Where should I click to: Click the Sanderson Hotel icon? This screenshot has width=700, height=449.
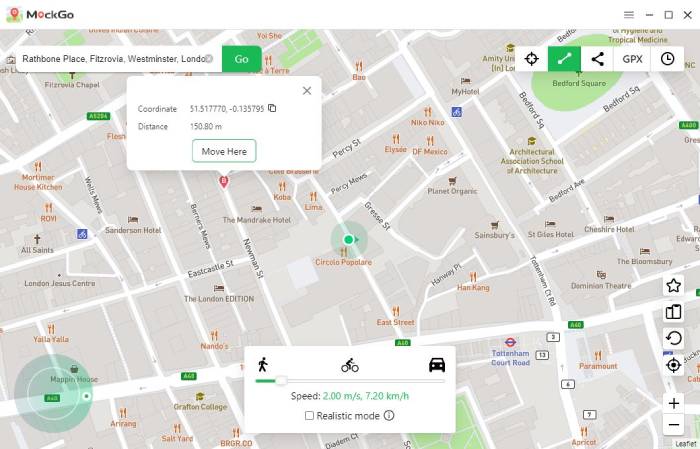pyautogui.click(x=133, y=220)
